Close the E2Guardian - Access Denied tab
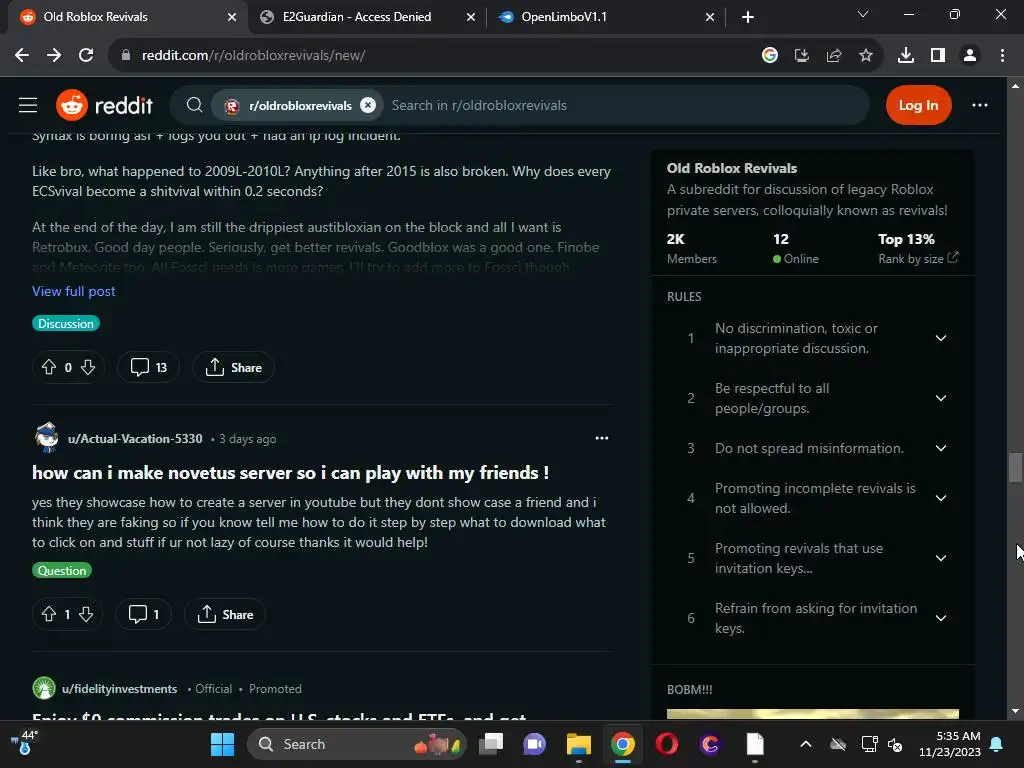 [x=471, y=17]
